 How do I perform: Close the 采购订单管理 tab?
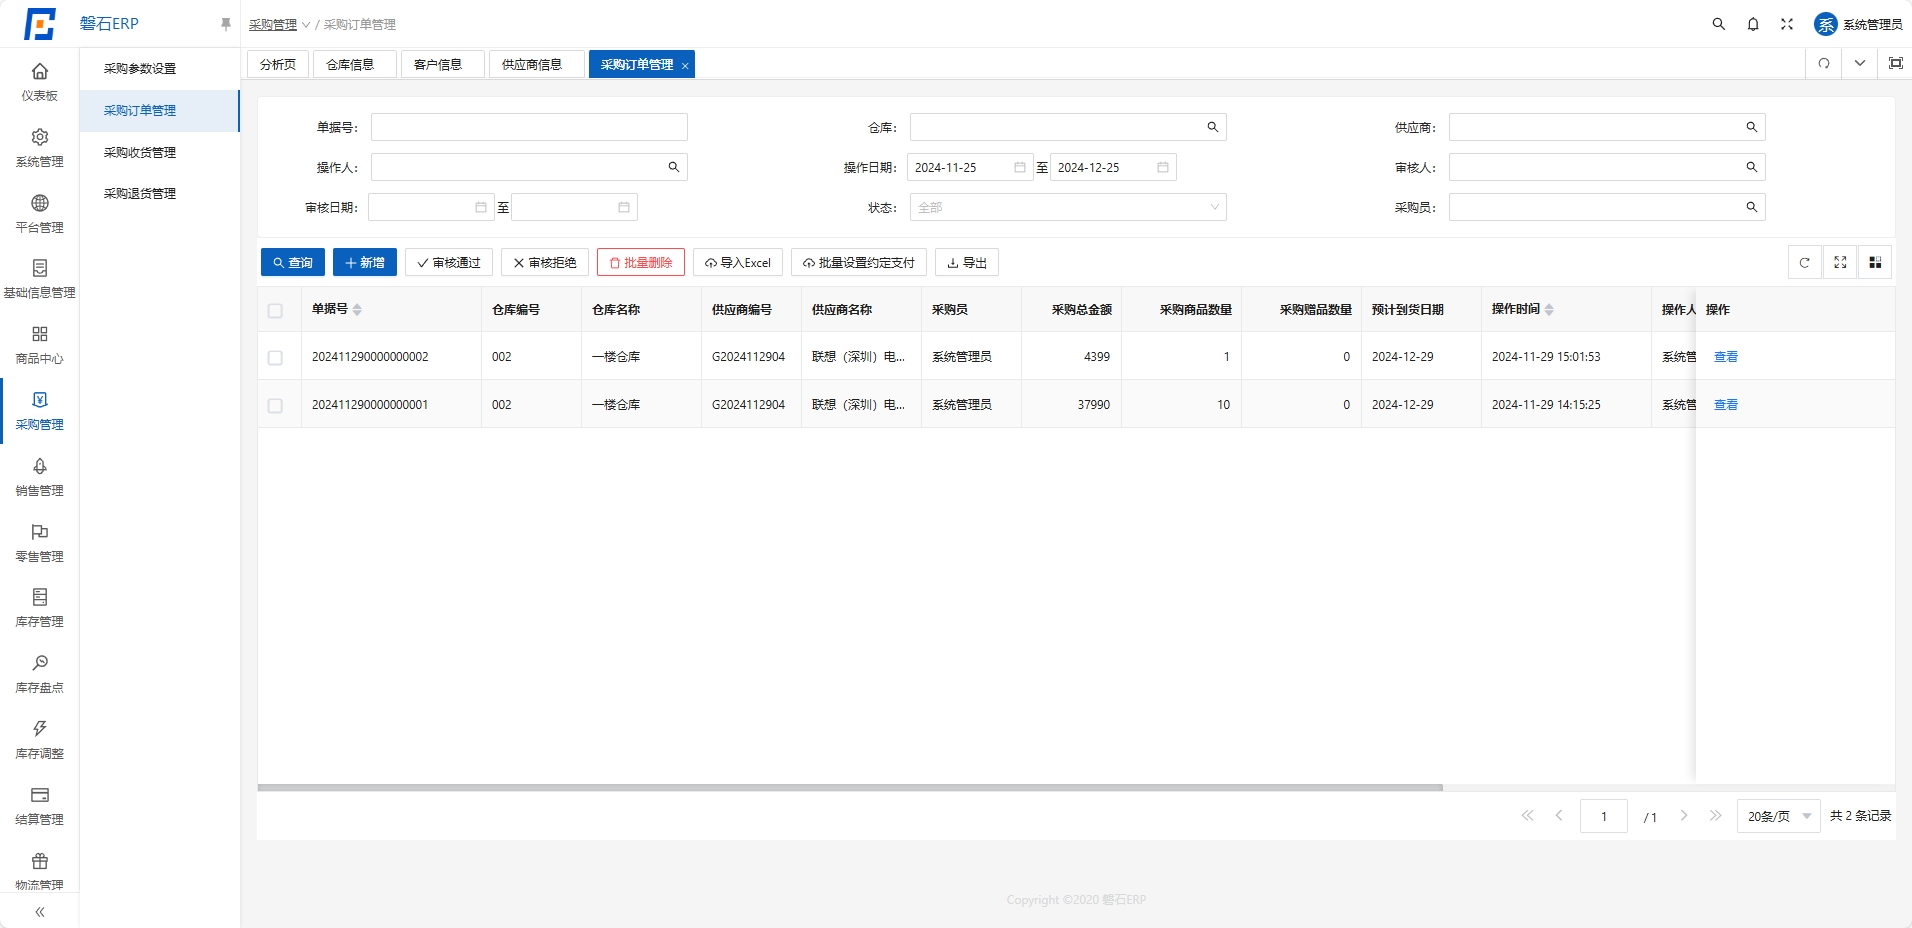tap(685, 65)
